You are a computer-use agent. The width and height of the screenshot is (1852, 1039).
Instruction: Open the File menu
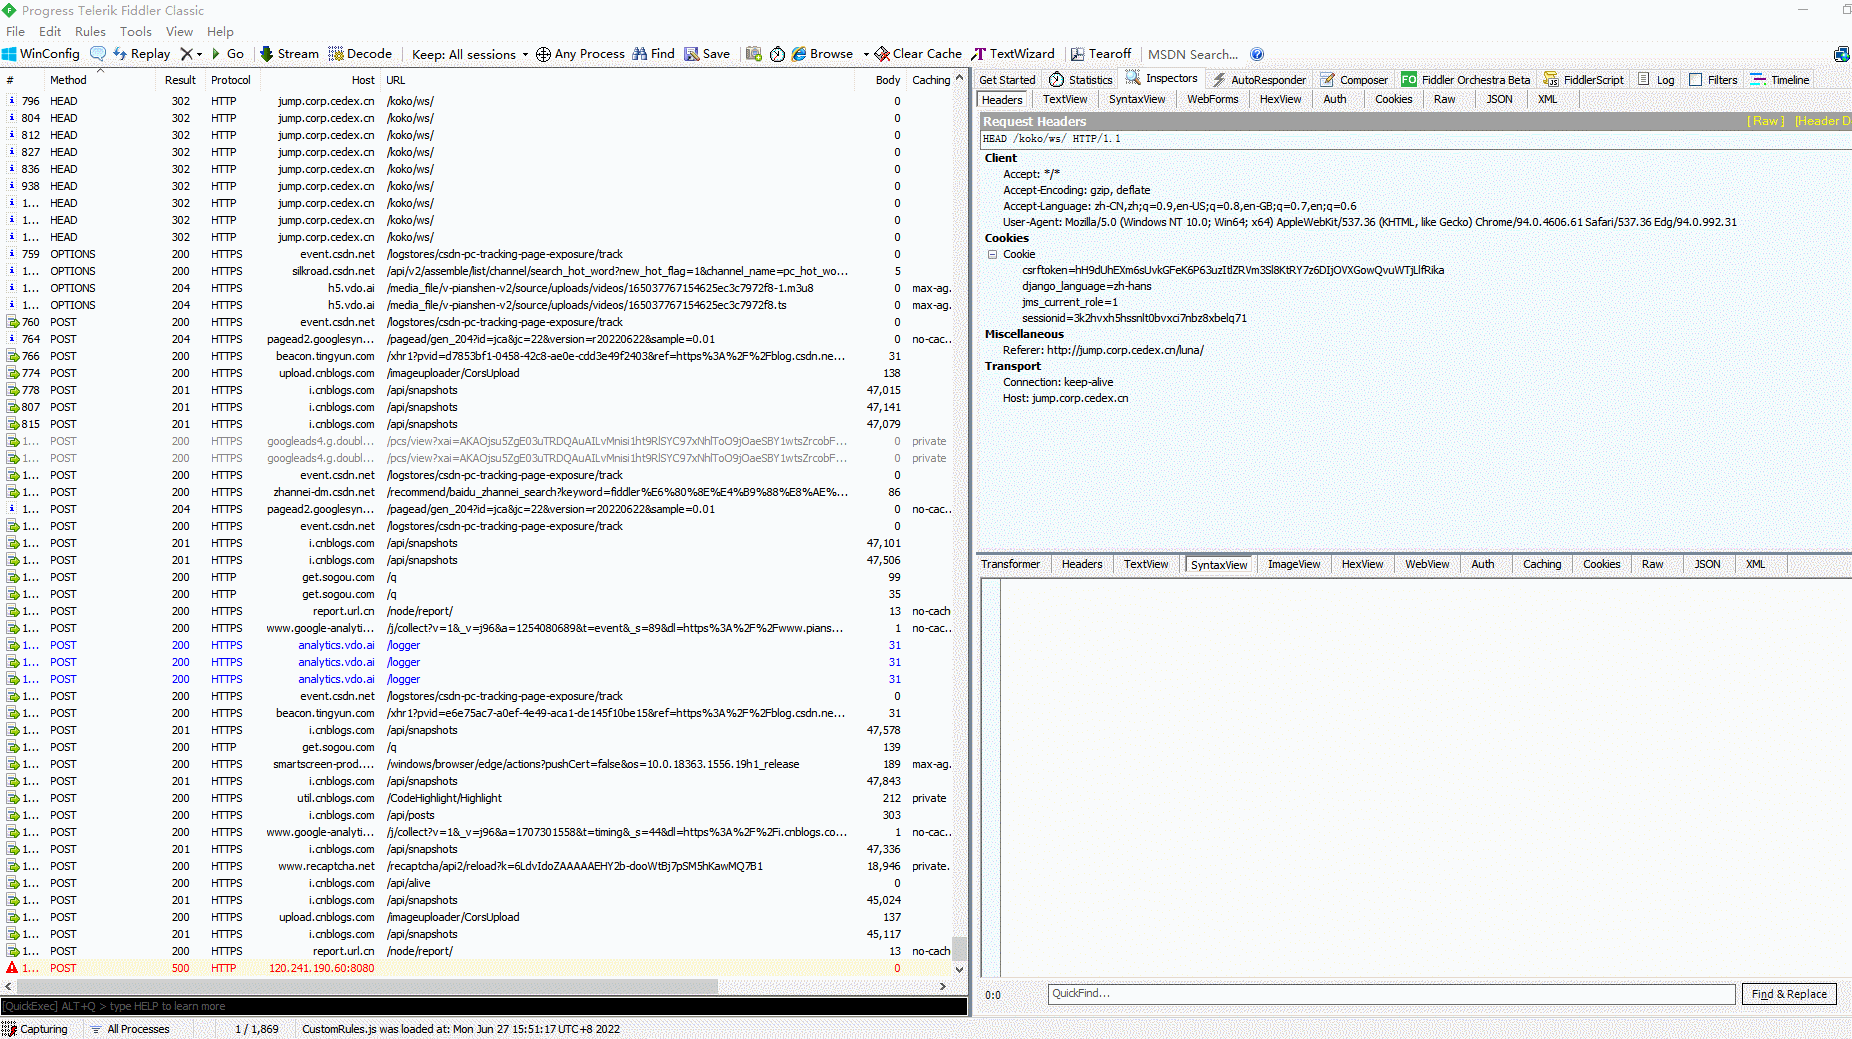click(16, 31)
